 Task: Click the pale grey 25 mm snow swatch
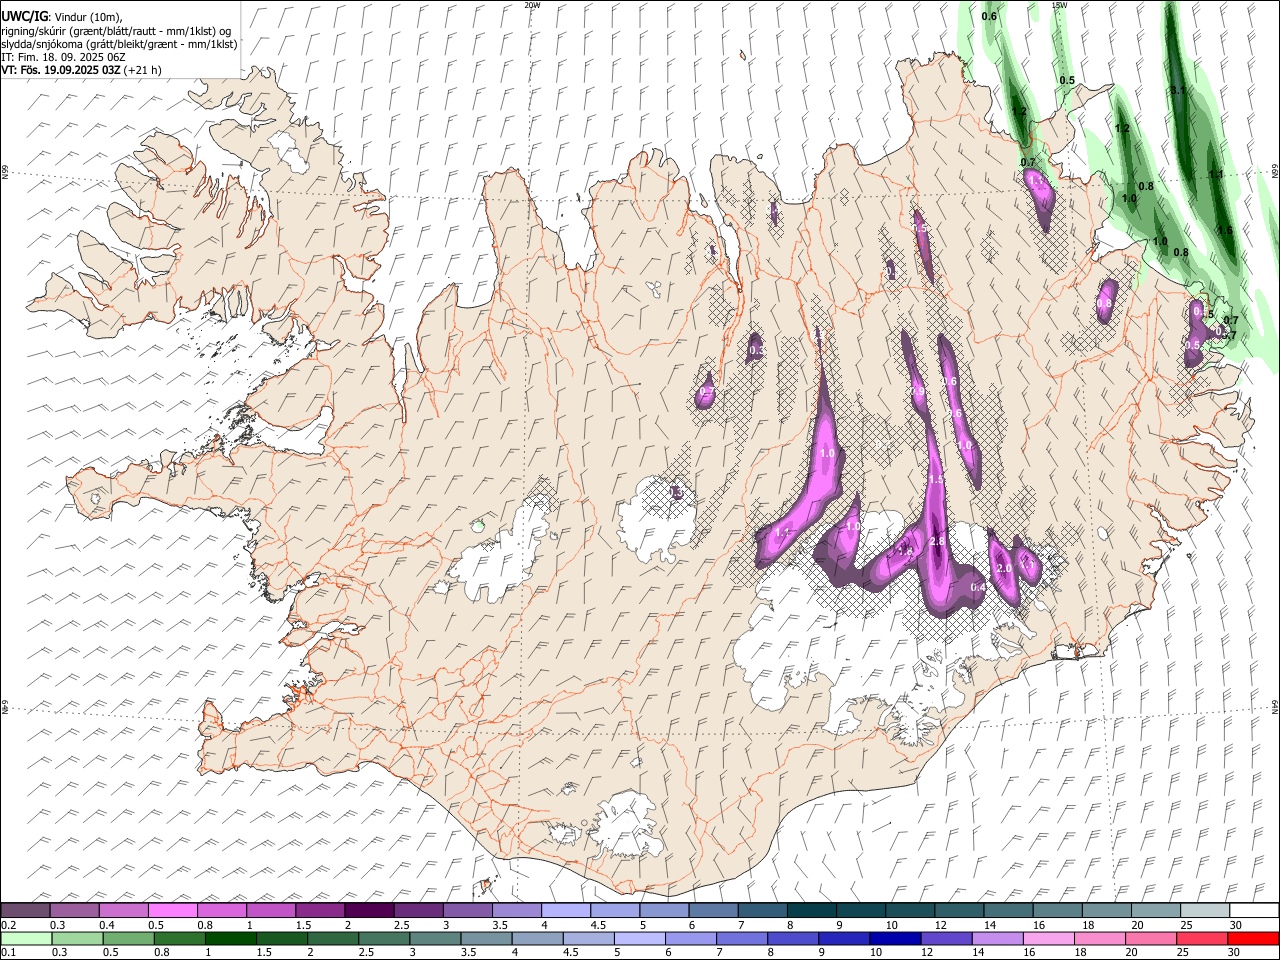1206,910
